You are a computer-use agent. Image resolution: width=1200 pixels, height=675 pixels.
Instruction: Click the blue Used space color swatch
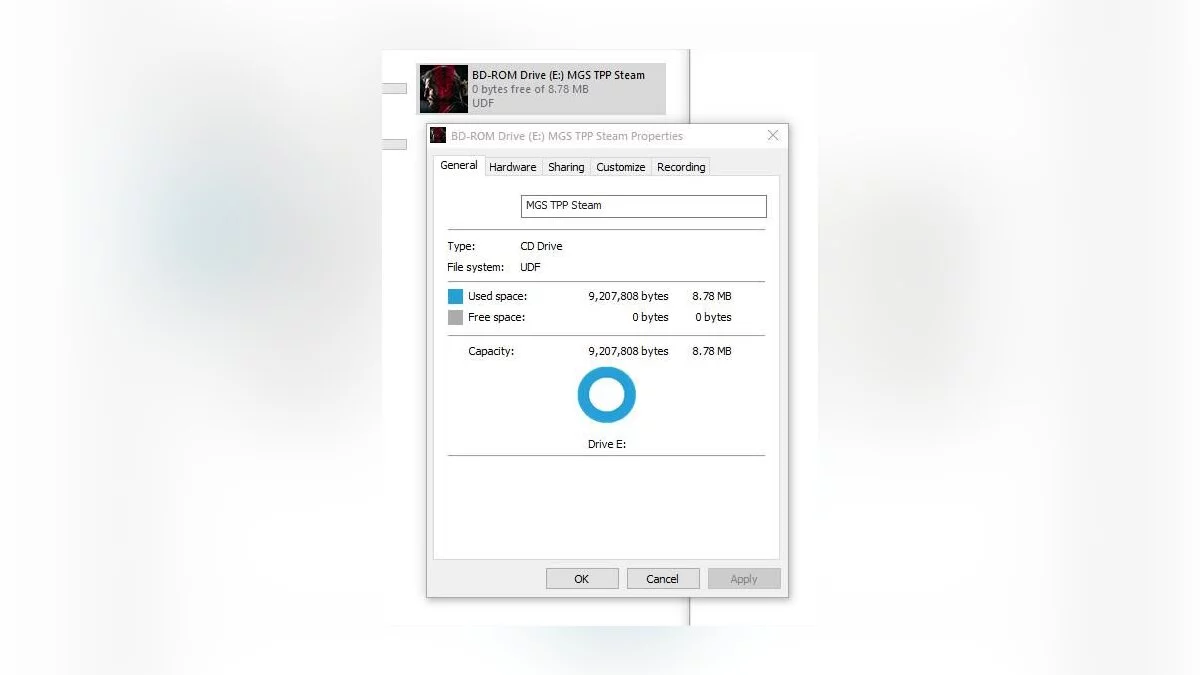455,296
